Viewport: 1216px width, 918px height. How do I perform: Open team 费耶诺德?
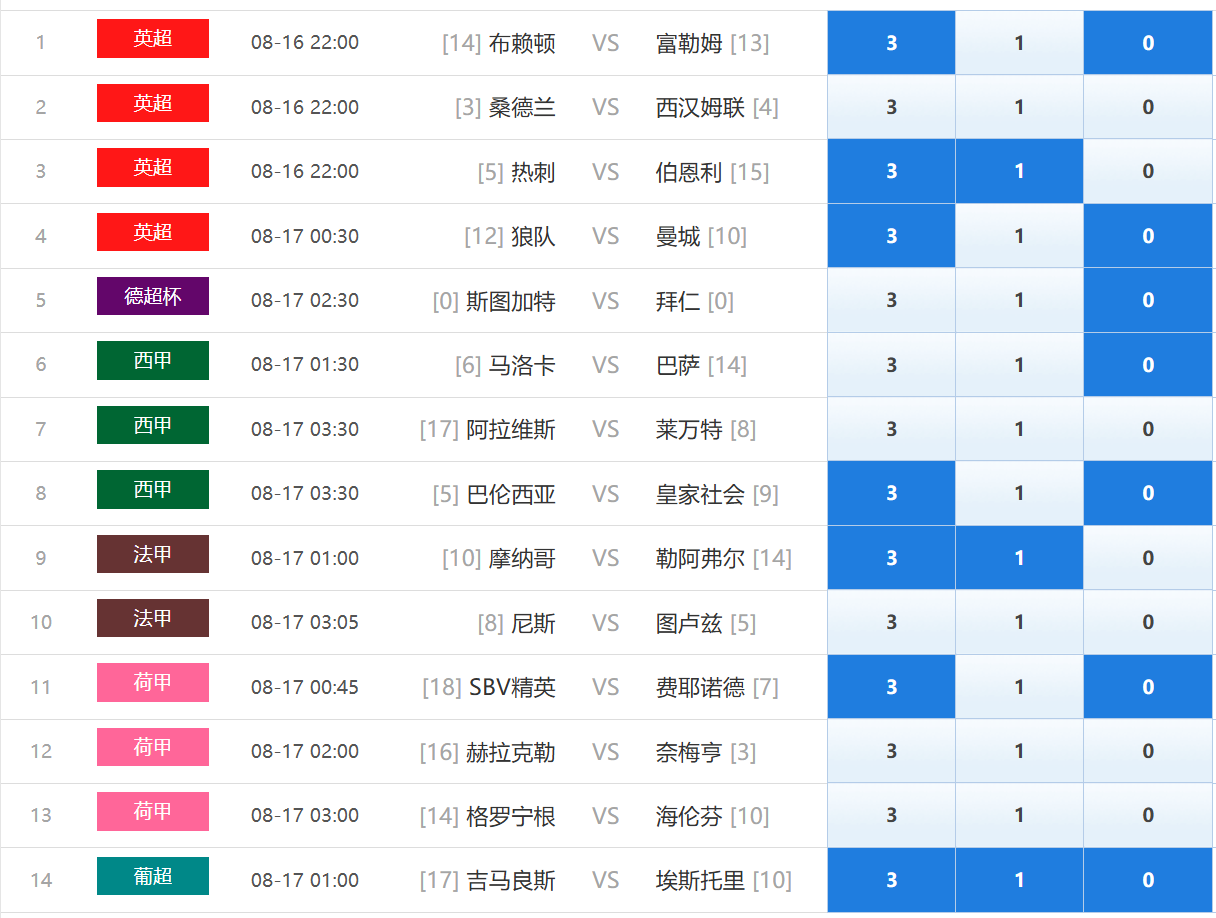(x=700, y=688)
